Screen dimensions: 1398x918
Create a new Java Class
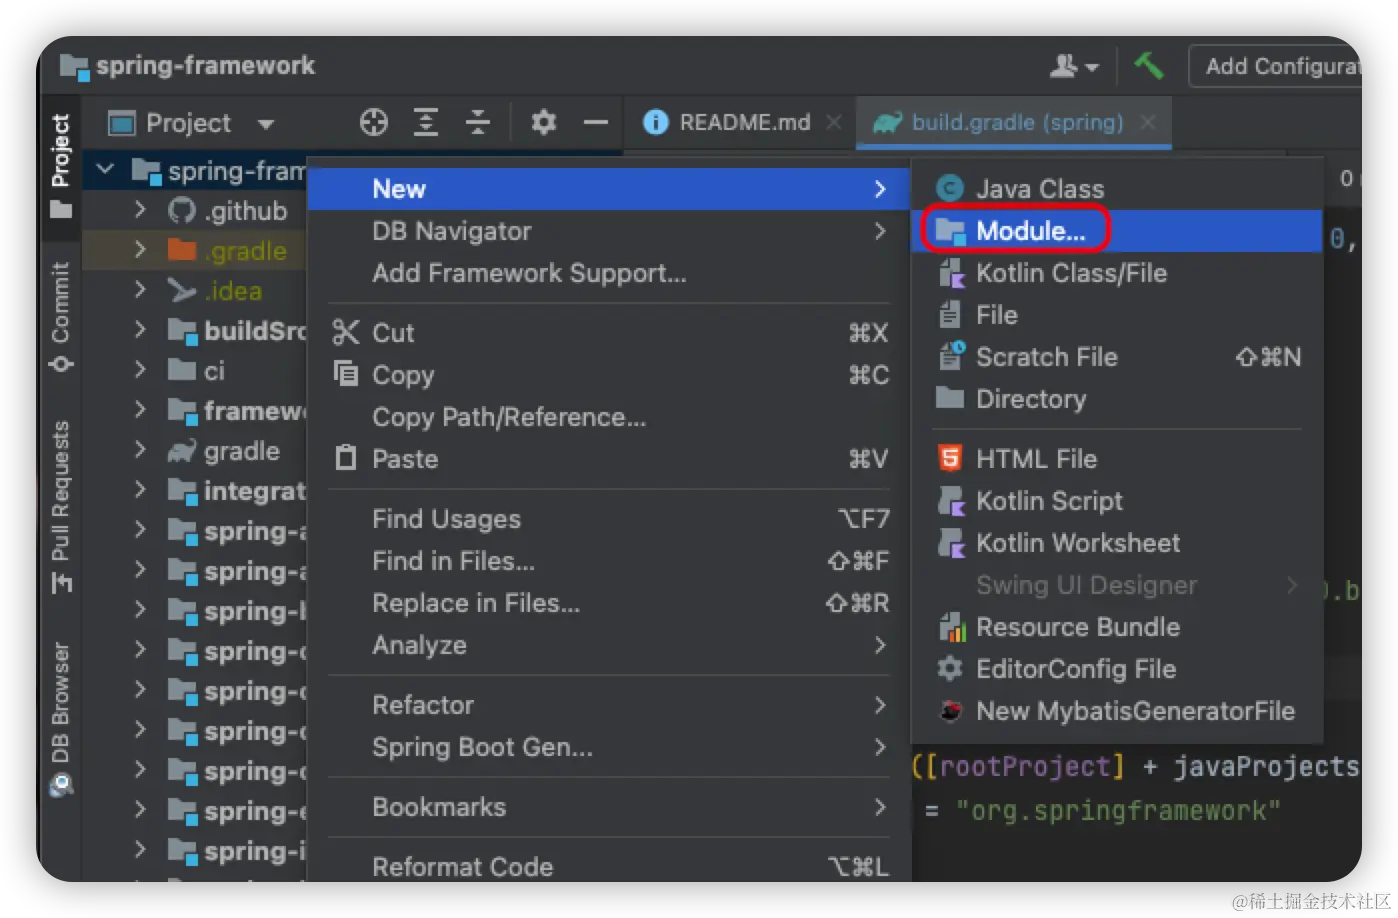(1117, 189)
